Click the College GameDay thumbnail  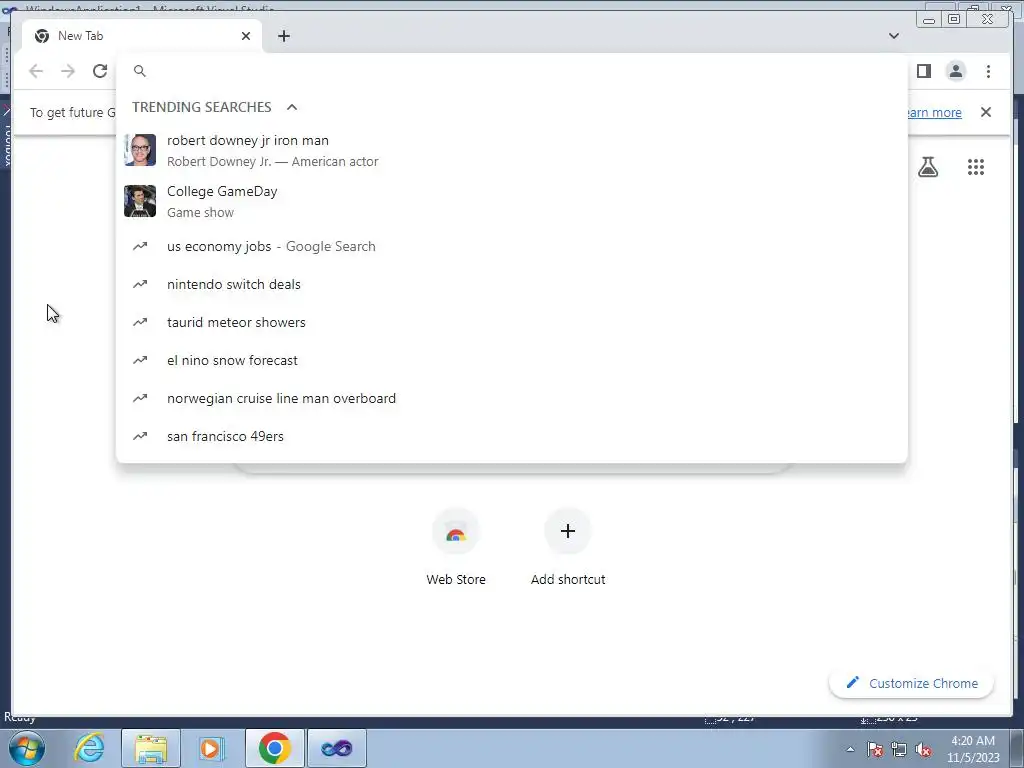pyautogui.click(x=140, y=200)
